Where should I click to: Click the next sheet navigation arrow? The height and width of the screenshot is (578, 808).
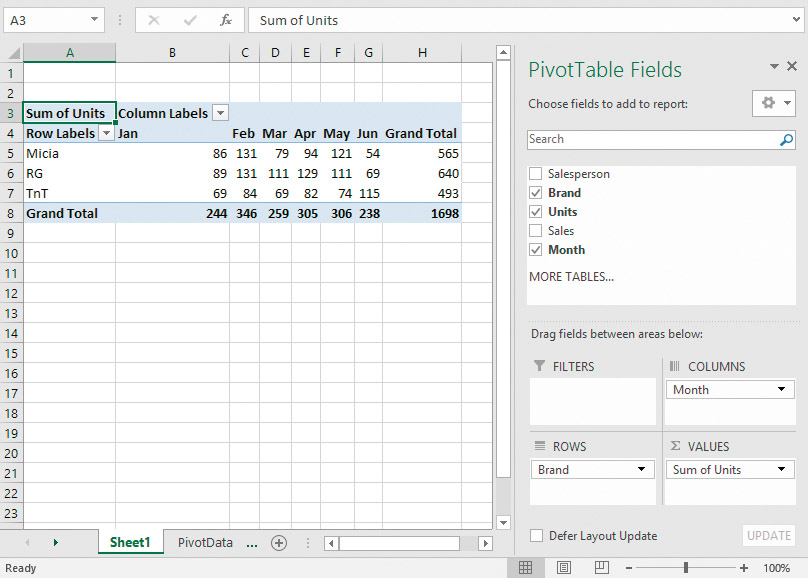tap(56, 542)
